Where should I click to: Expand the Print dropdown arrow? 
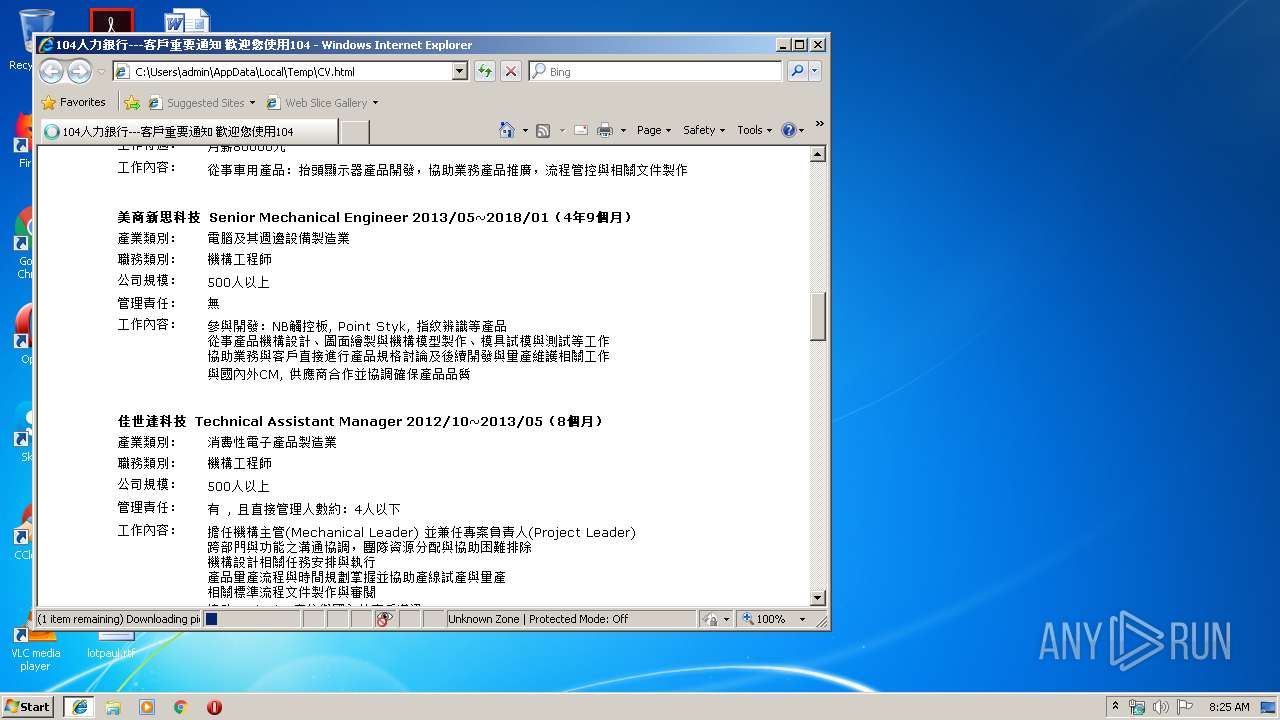[623, 130]
